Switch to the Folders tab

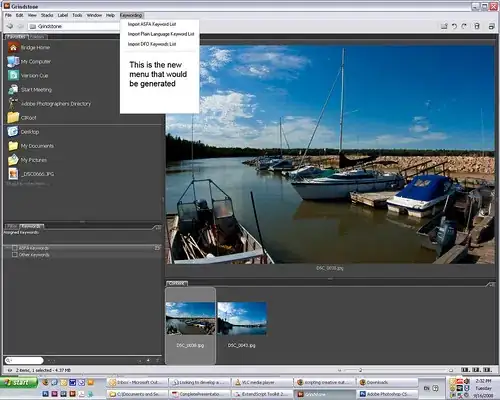[x=37, y=37]
